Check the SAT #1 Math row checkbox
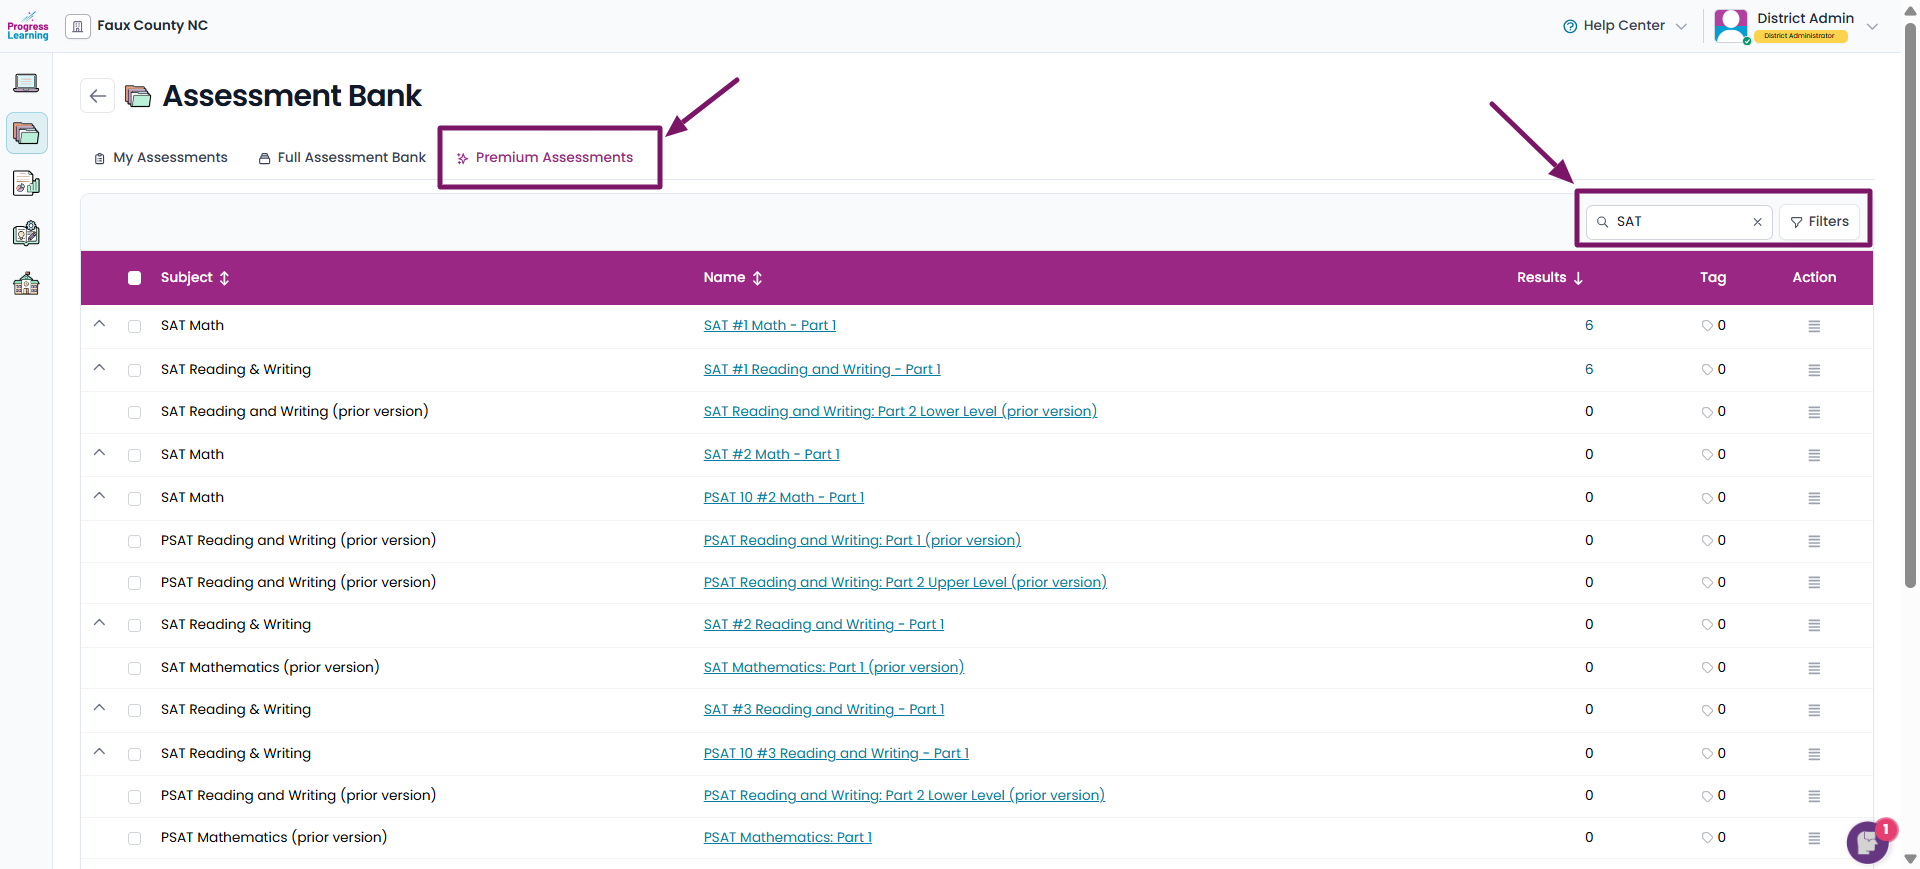This screenshot has height=869, width=1920. pos(135,326)
